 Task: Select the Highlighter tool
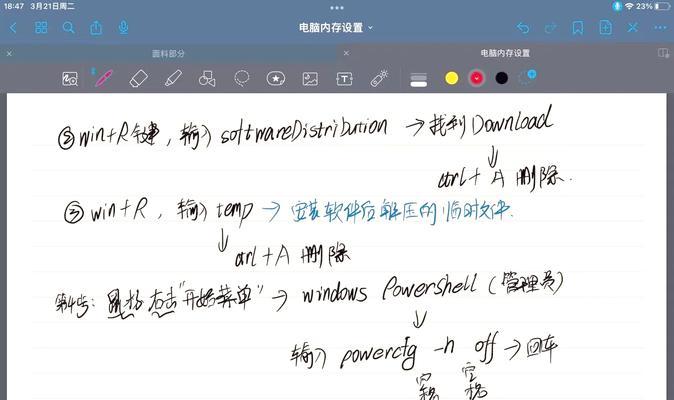click(173, 79)
